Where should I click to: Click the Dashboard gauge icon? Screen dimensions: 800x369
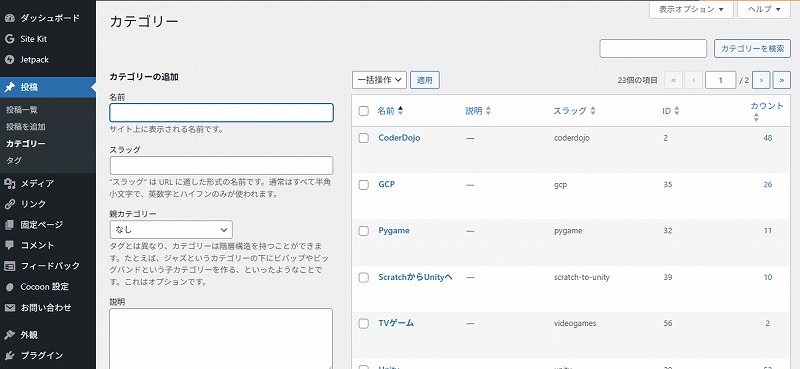coord(9,18)
